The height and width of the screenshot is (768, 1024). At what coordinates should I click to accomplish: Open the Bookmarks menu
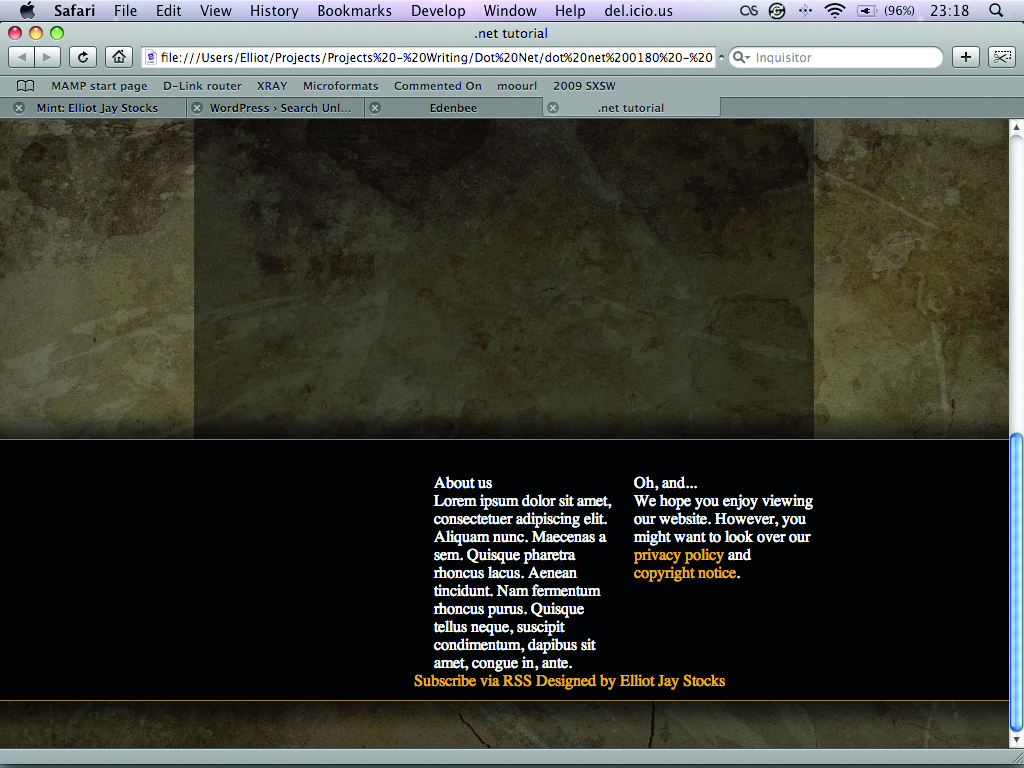[x=355, y=10]
